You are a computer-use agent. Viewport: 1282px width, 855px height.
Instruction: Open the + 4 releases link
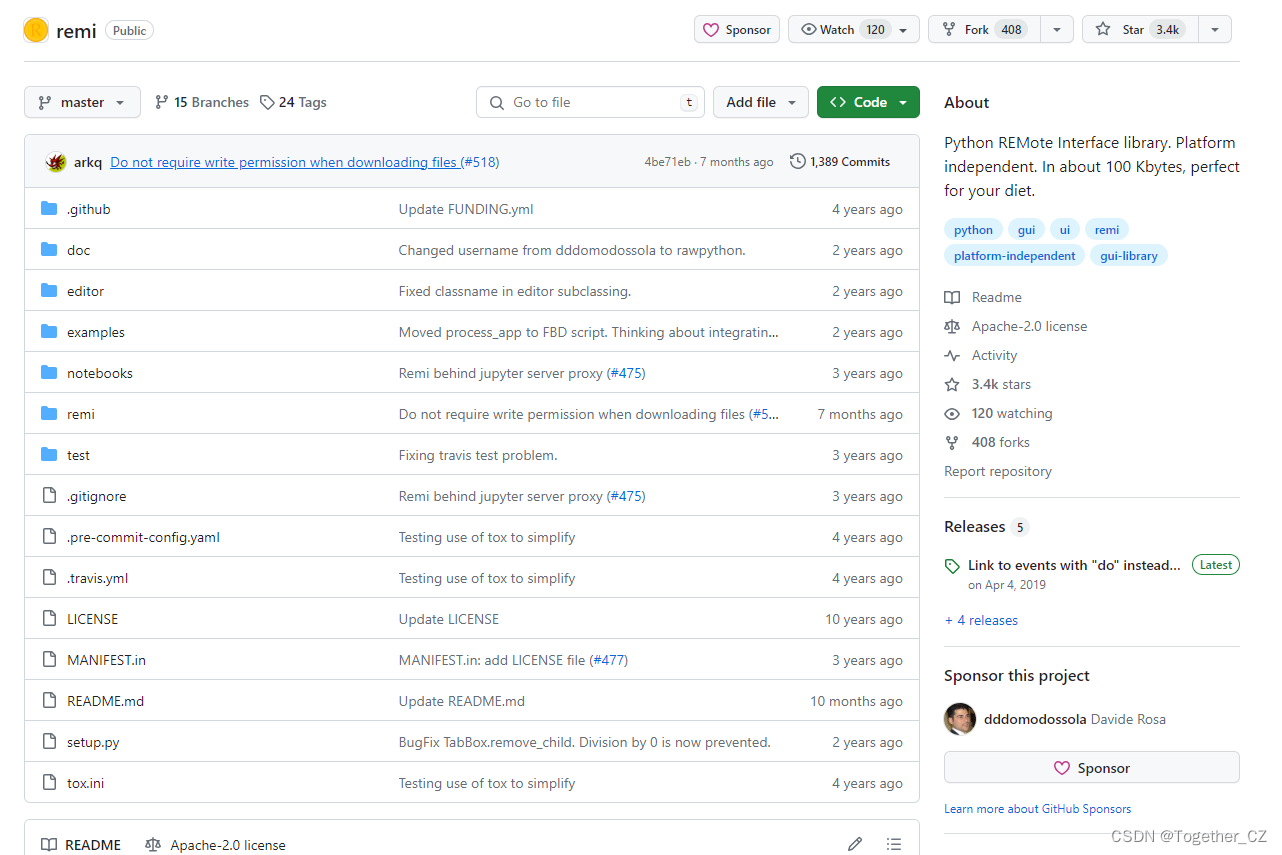pos(981,620)
